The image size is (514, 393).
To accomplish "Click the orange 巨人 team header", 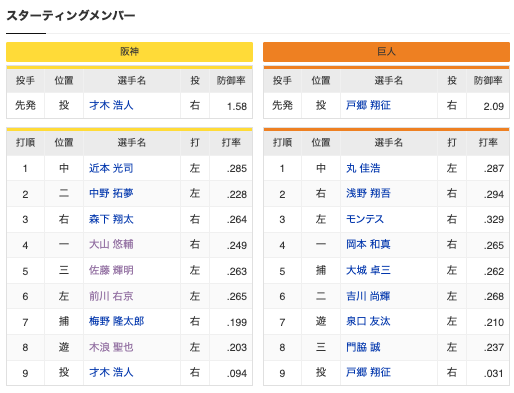I will [386, 52].
